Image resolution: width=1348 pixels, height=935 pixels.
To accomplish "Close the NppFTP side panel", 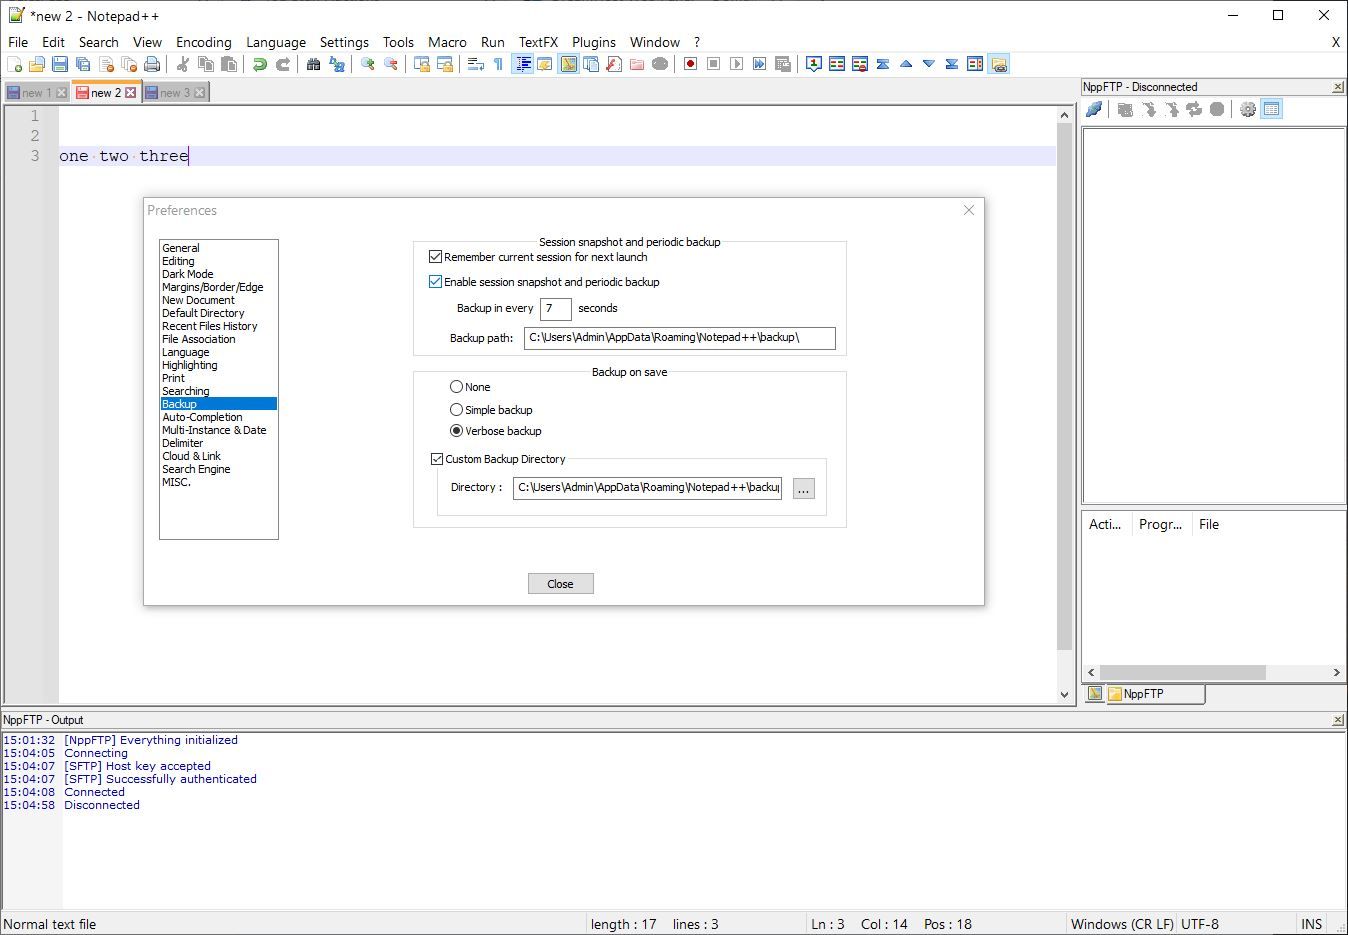I will (1338, 87).
